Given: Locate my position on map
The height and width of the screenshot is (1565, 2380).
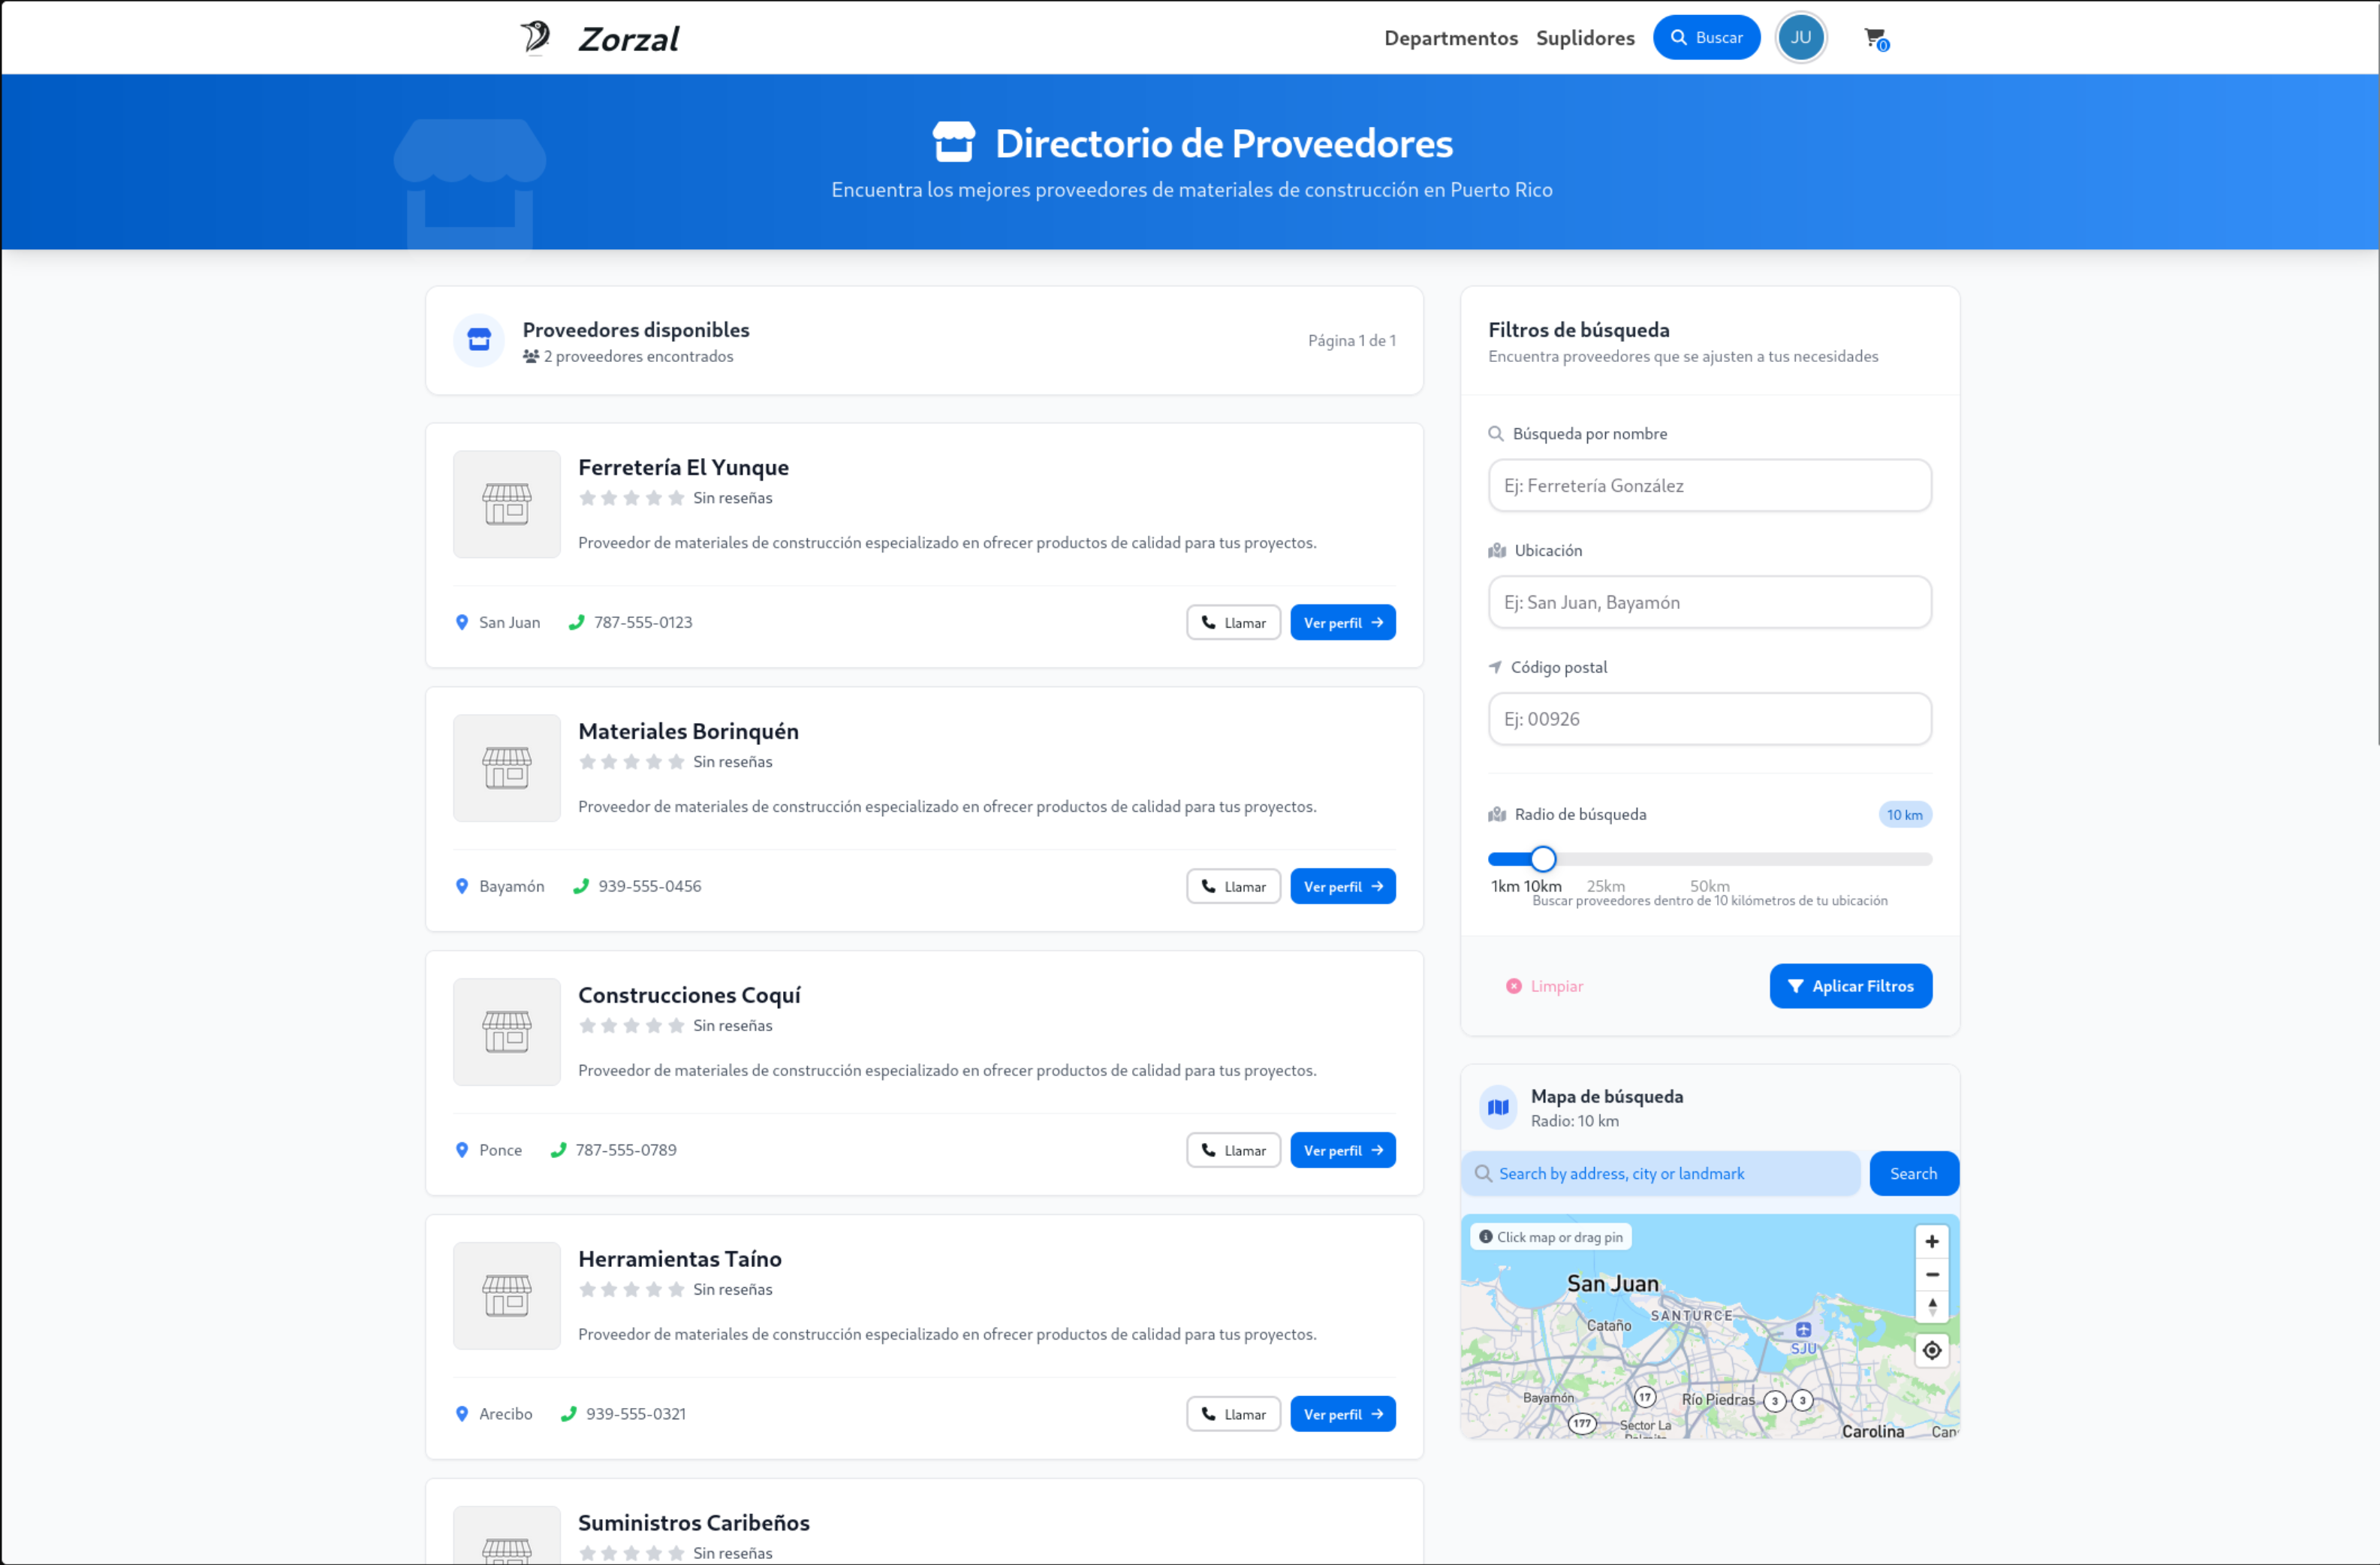Looking at the screenshot, I should coord(1931,1350).
